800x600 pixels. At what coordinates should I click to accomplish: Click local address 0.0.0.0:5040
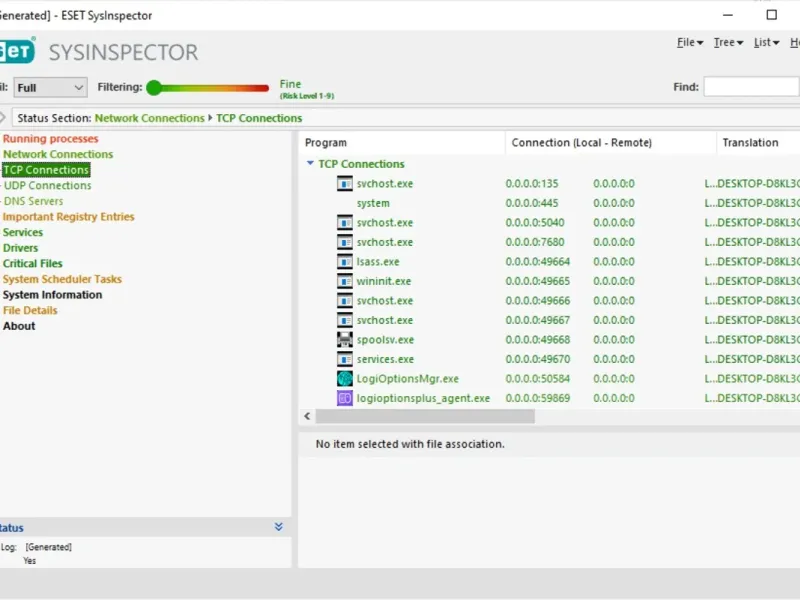(535, 222)
